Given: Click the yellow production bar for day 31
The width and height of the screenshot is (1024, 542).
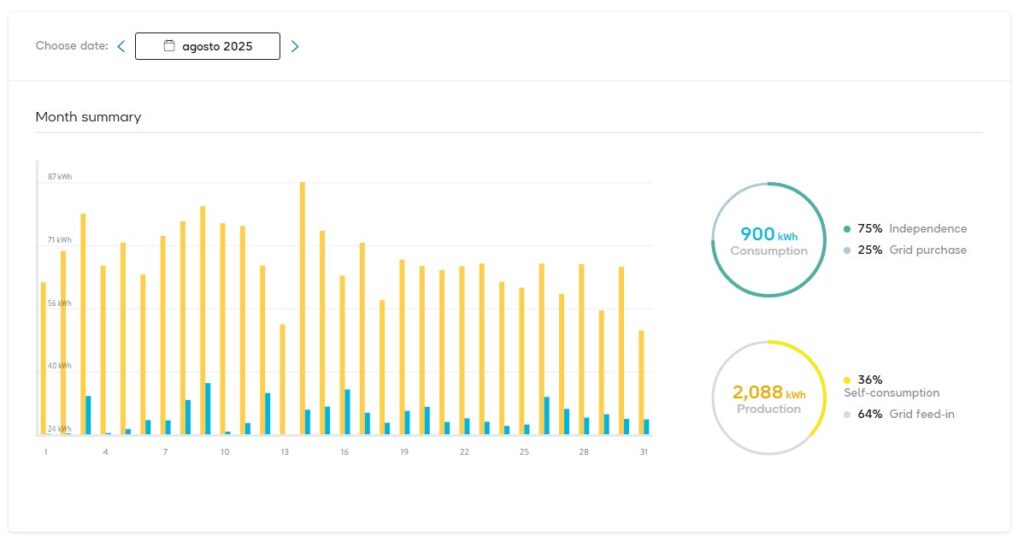Looking at the screenshot, I should (642, 382).
